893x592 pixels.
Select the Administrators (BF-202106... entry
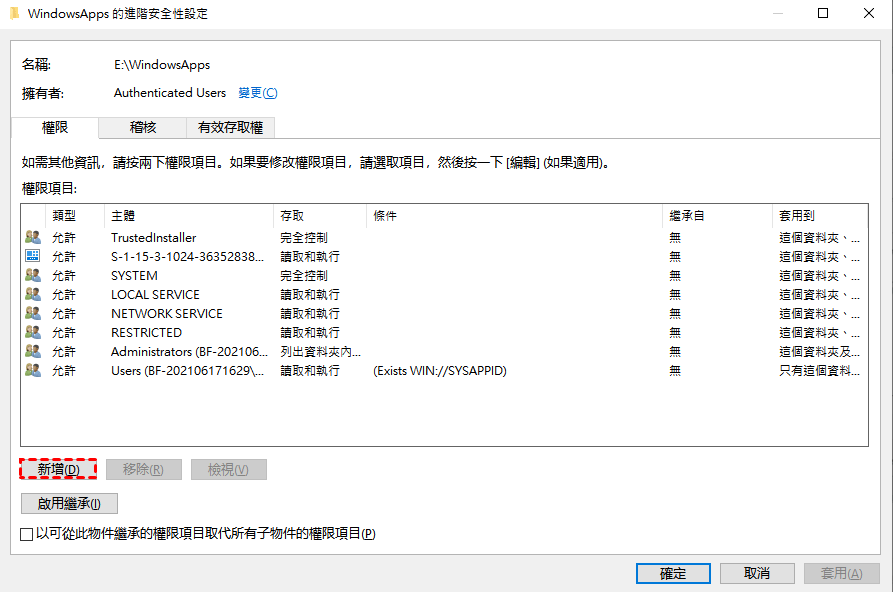pos(444,352)
